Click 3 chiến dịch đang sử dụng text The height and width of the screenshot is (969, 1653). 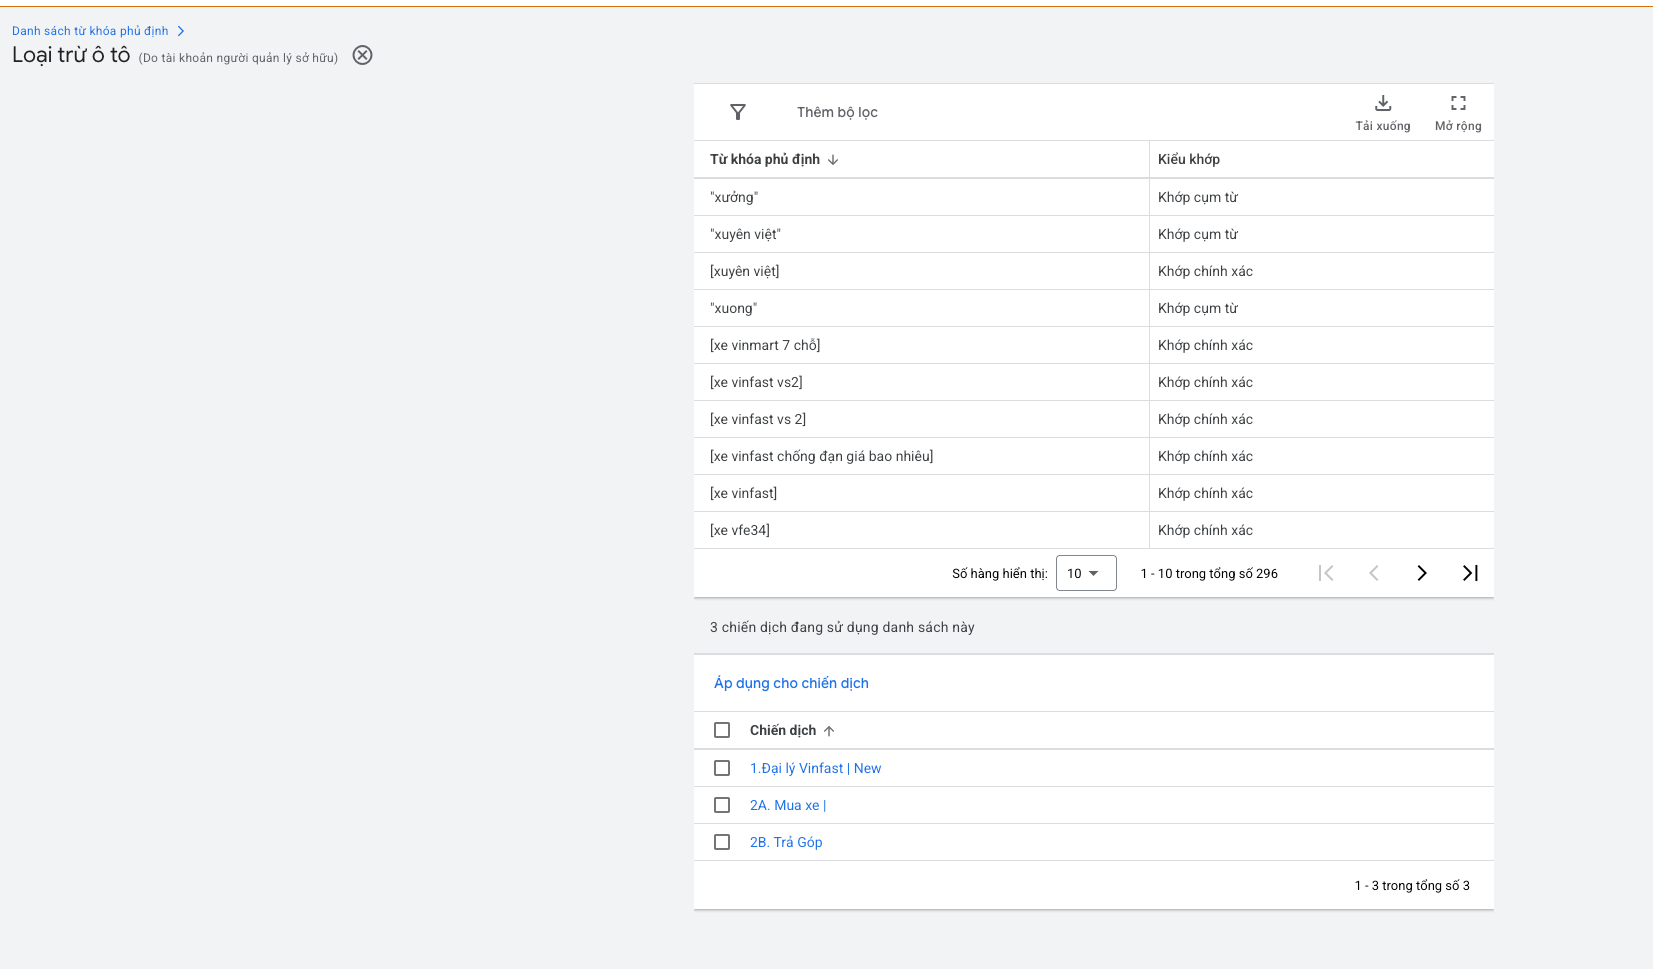pos(842,627)
